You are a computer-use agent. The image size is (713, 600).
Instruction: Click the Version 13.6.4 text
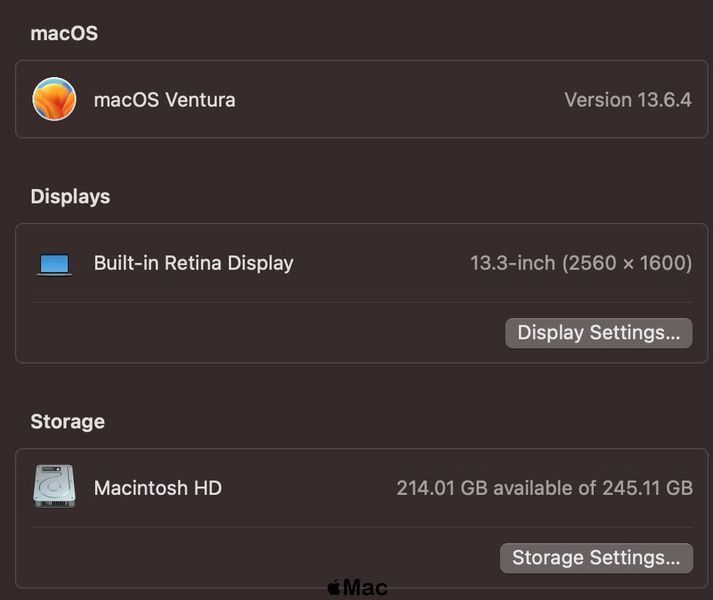point(628,100)
